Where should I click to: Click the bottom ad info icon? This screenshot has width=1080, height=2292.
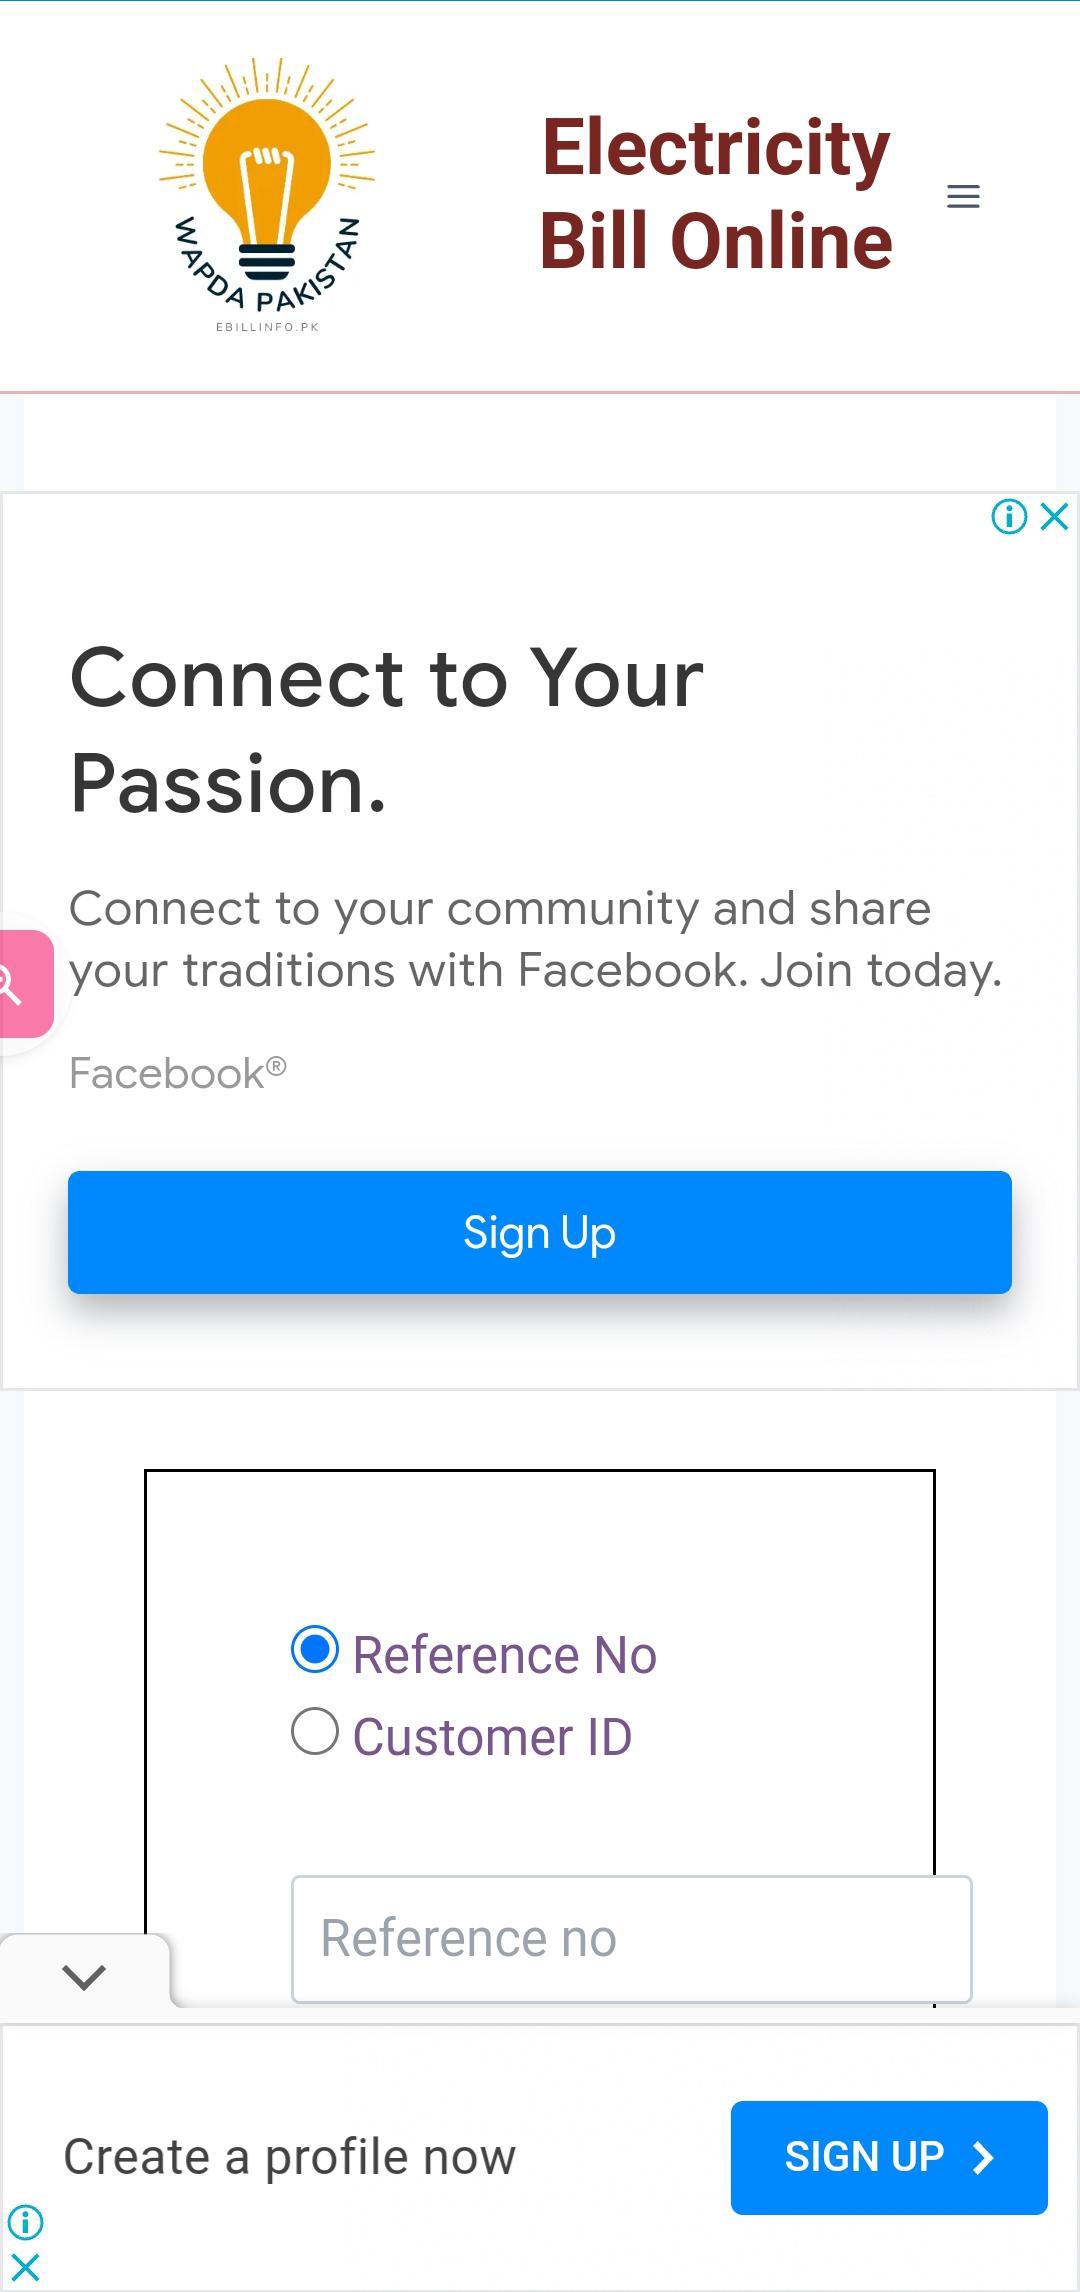[25, 2222]
